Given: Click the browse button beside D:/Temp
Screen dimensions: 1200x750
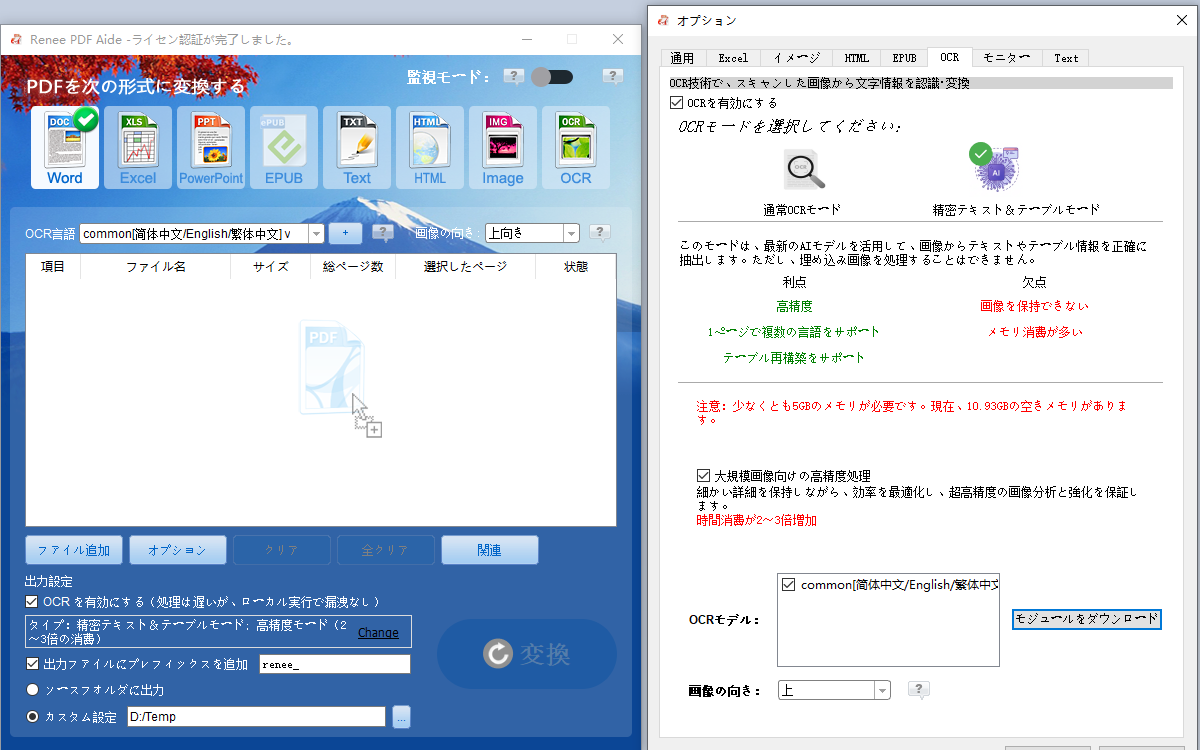Looking at the screenshot, I should pos(401,717).
